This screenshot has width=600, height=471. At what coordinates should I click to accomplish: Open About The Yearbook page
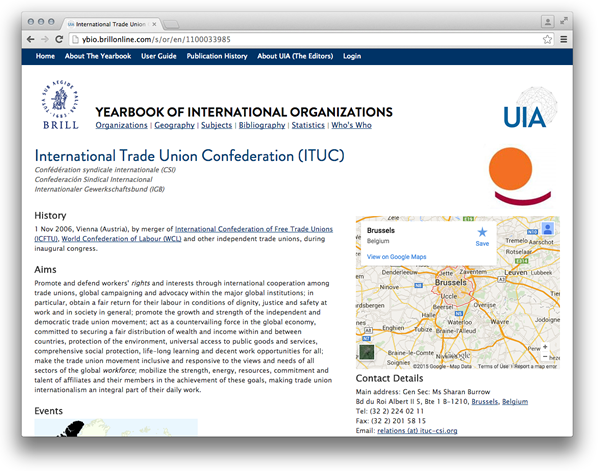pyautogui.click(x=98, y=56)
